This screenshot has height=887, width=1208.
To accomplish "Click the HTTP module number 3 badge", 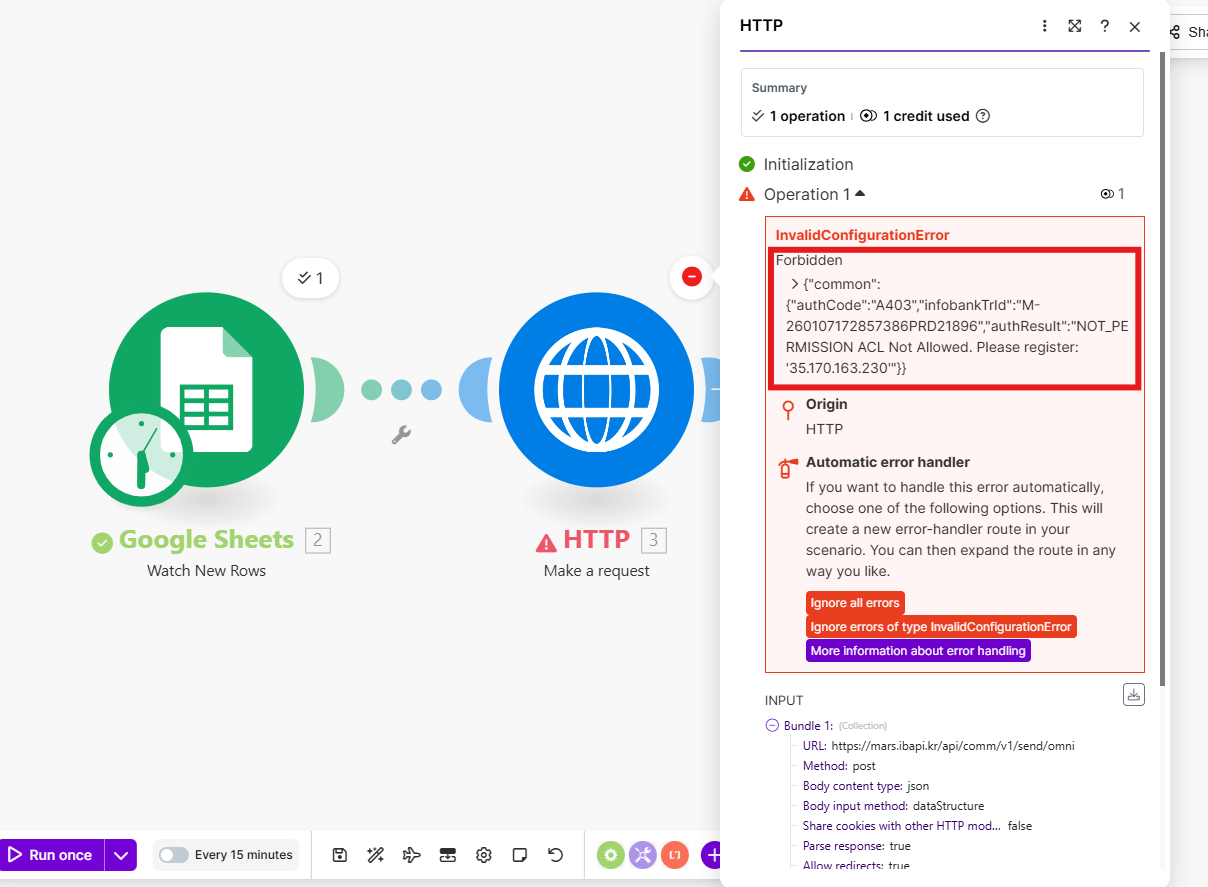I will 654,541.
